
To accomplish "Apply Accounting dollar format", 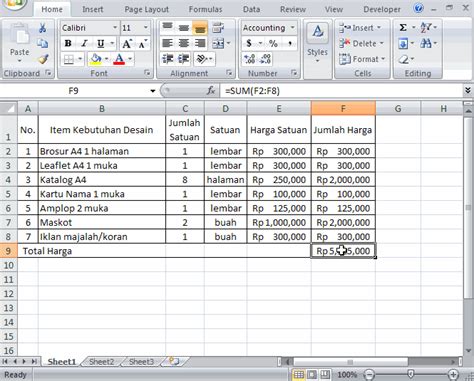I will pyautogui.click(x=249, y=43).
